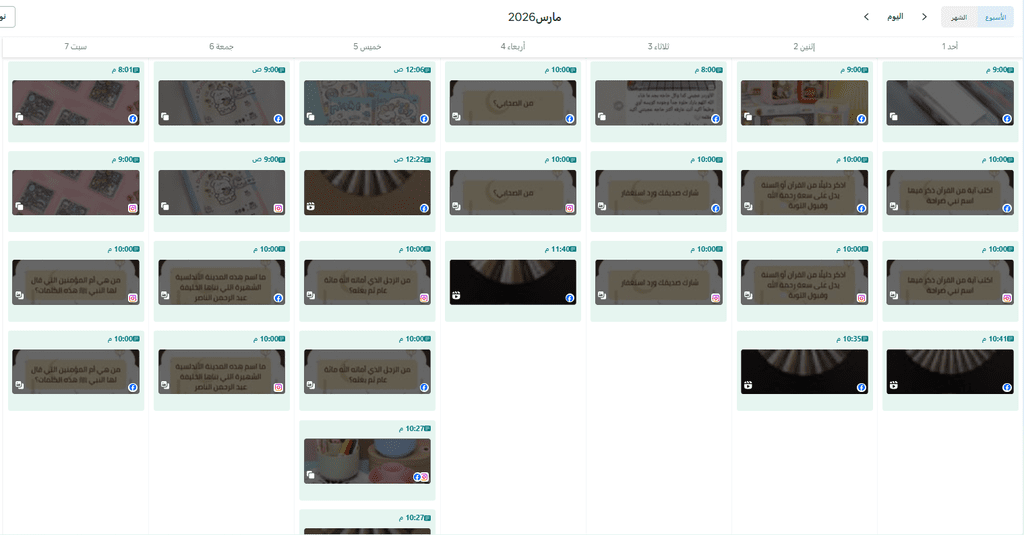Click the arrow between اليوم and الشهر
Screen dimensions: 1024x535
point(924,17)
